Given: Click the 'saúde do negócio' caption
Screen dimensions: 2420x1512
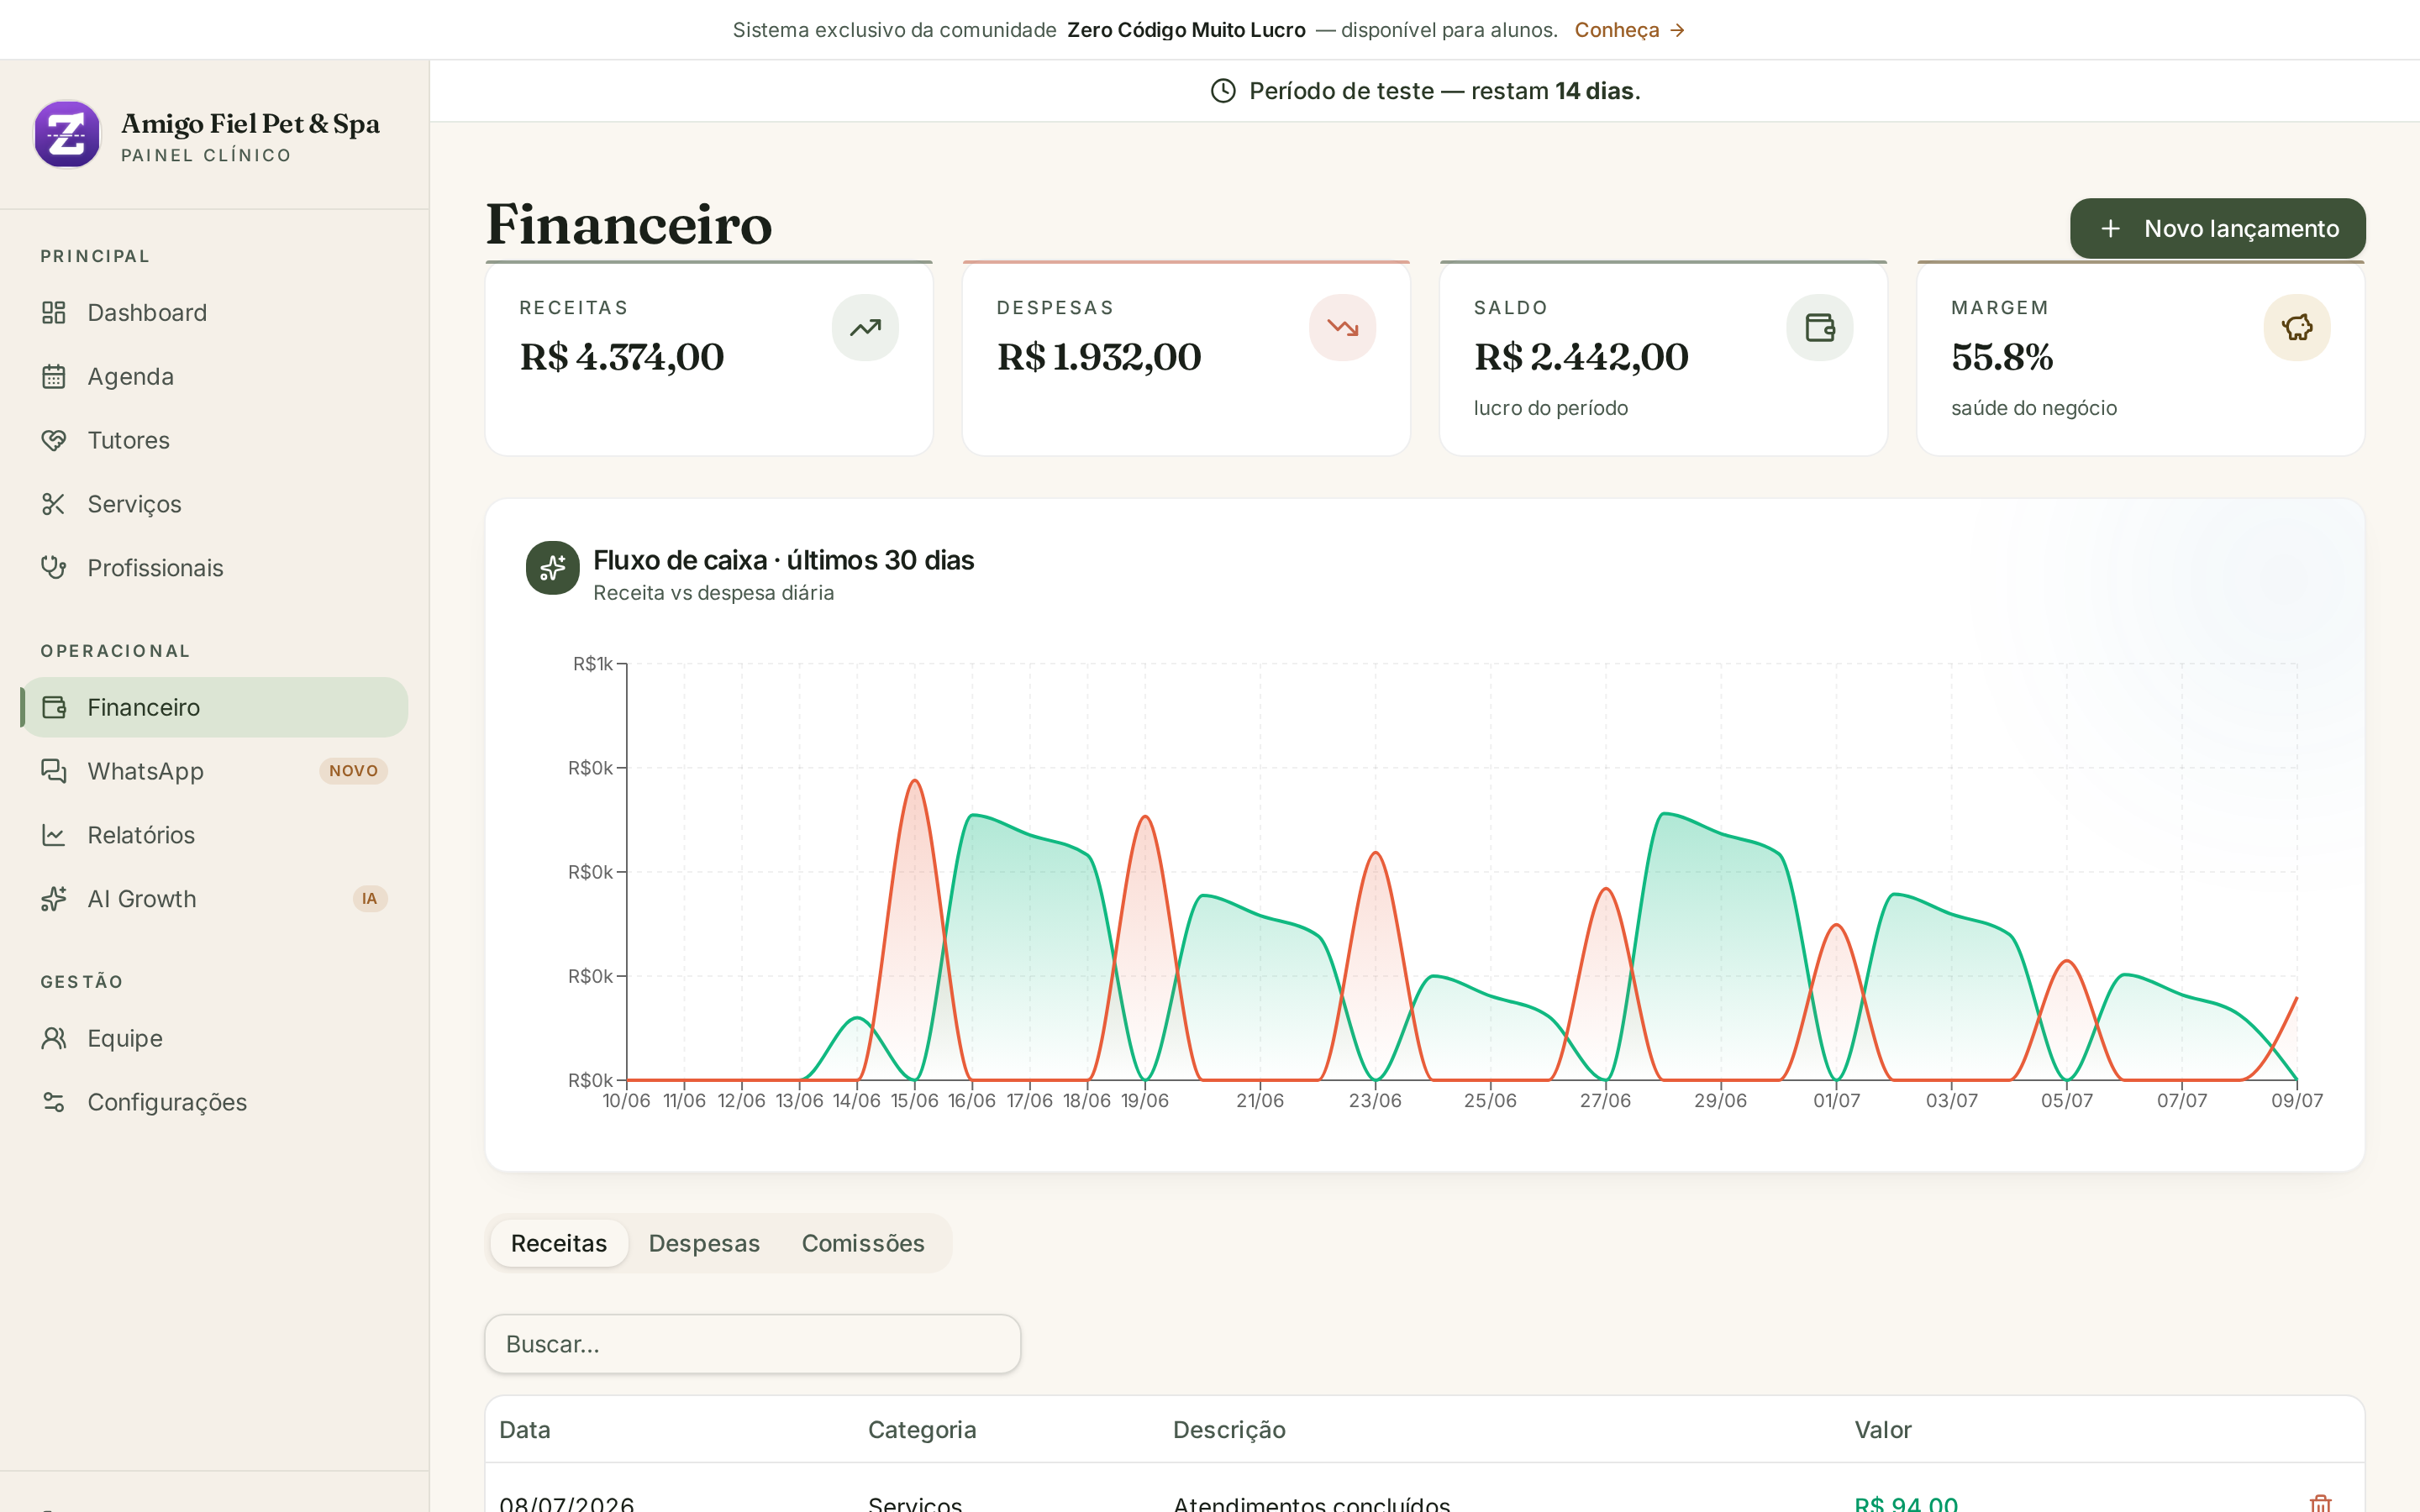Looking at the screenshot, I should [x=2034, y=408].
